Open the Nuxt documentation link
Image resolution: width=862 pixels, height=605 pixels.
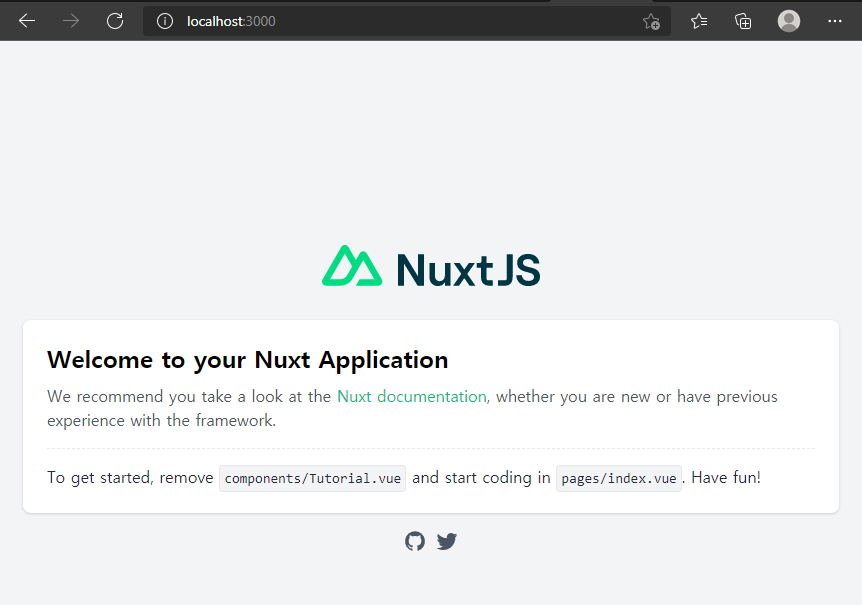click(x=412, y=396)
